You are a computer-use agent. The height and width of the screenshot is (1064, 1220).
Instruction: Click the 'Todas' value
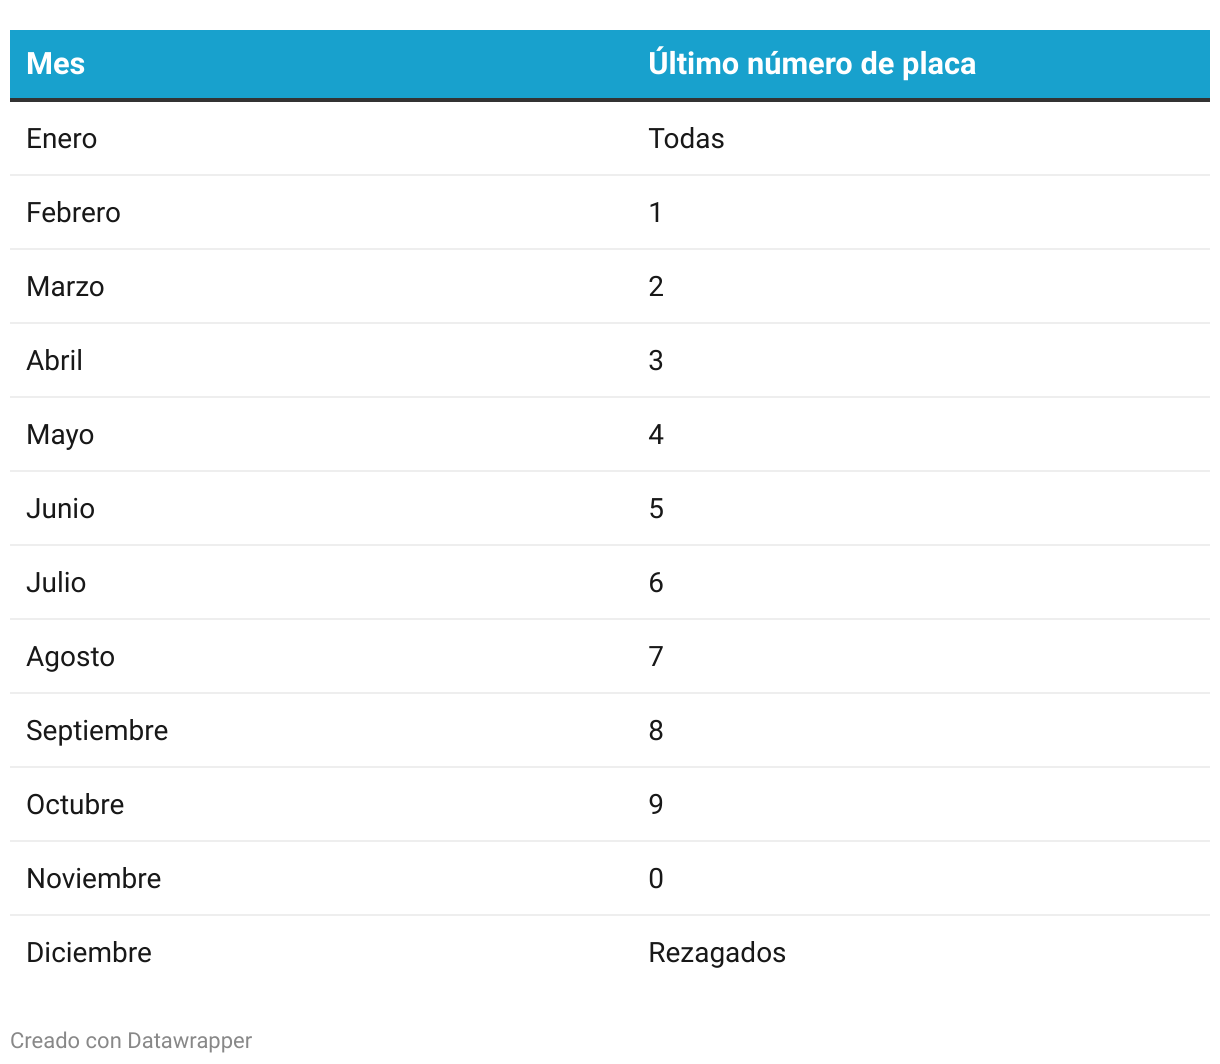coord(686,138)
